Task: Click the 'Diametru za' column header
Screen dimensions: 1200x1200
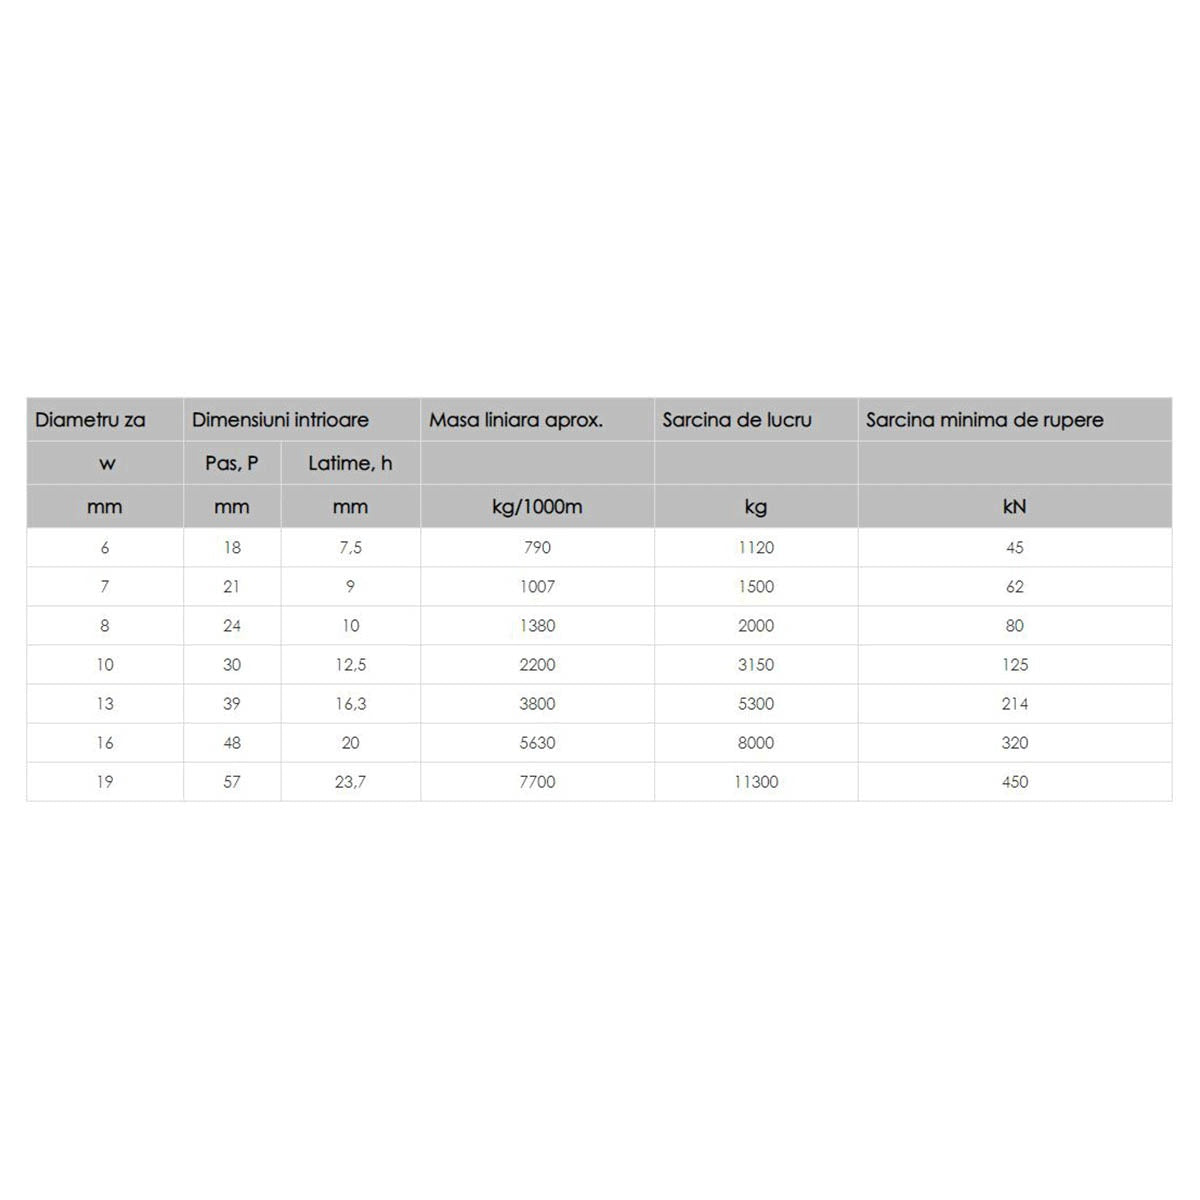Action: [x=91, y=420]
